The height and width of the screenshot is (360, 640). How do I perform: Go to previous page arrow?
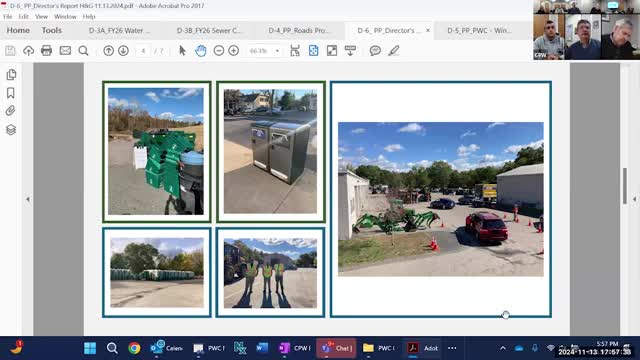tap(109, 51)
